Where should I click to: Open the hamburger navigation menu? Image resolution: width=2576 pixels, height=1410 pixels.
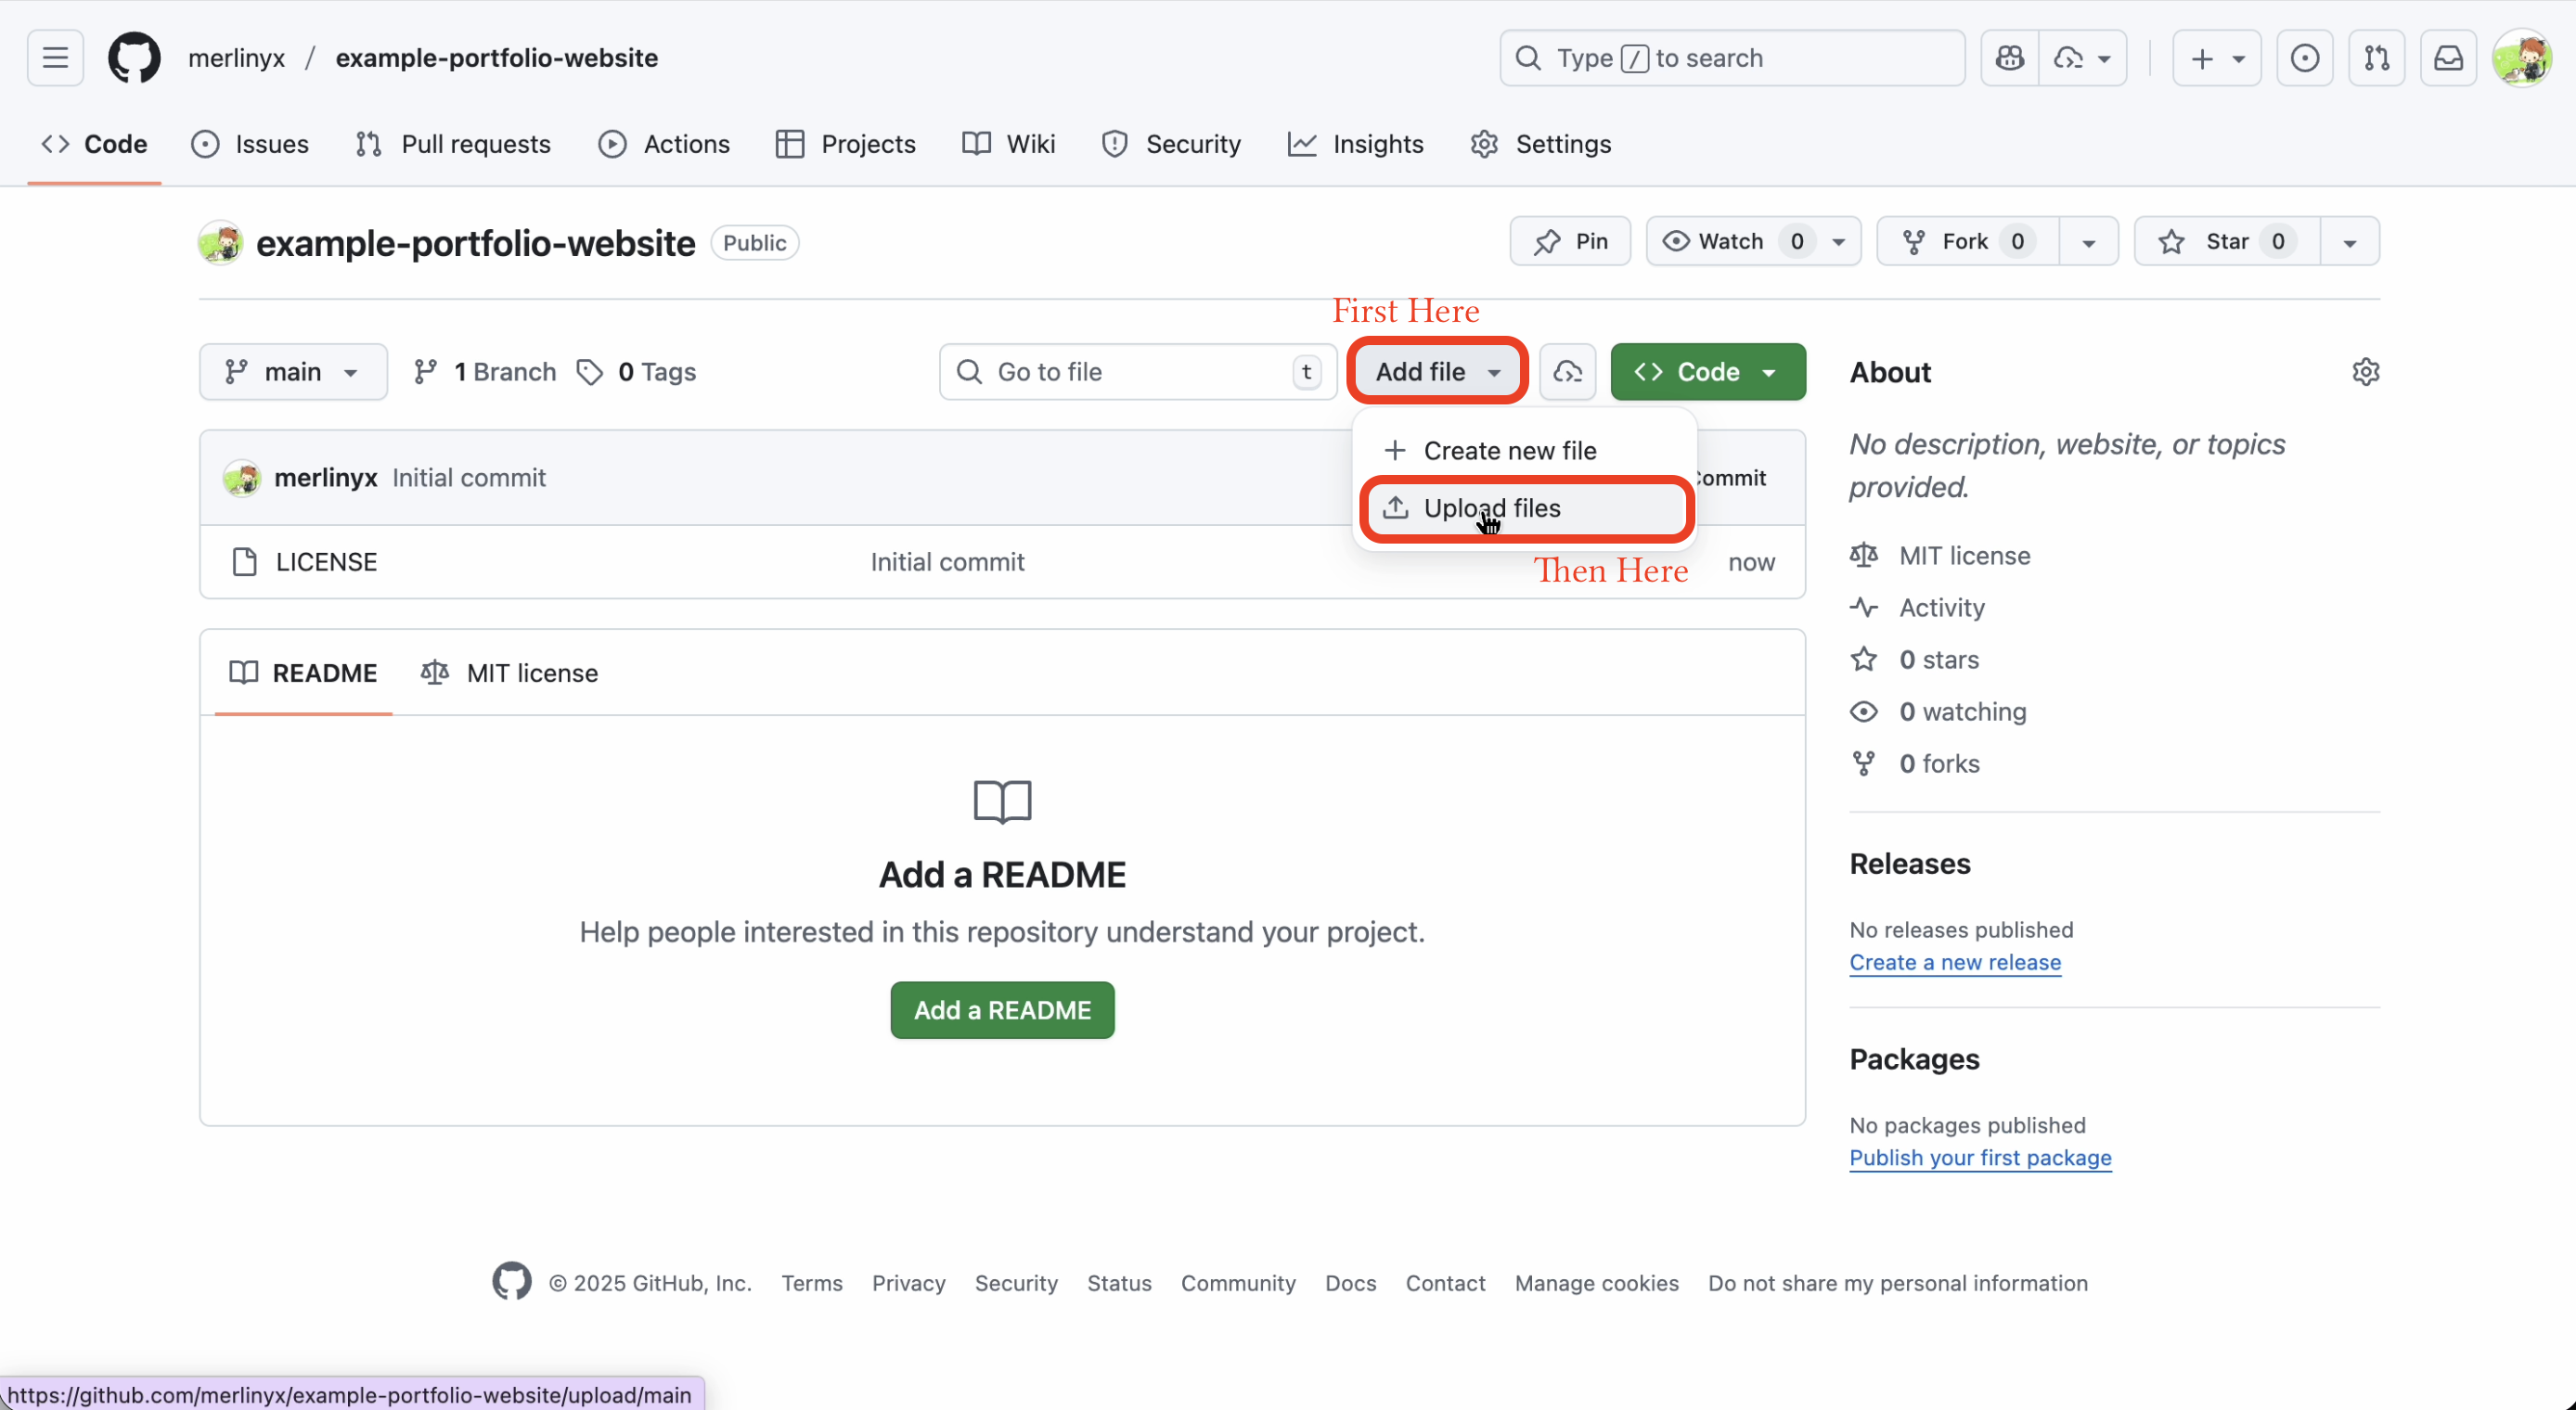(x=55, y=58)
